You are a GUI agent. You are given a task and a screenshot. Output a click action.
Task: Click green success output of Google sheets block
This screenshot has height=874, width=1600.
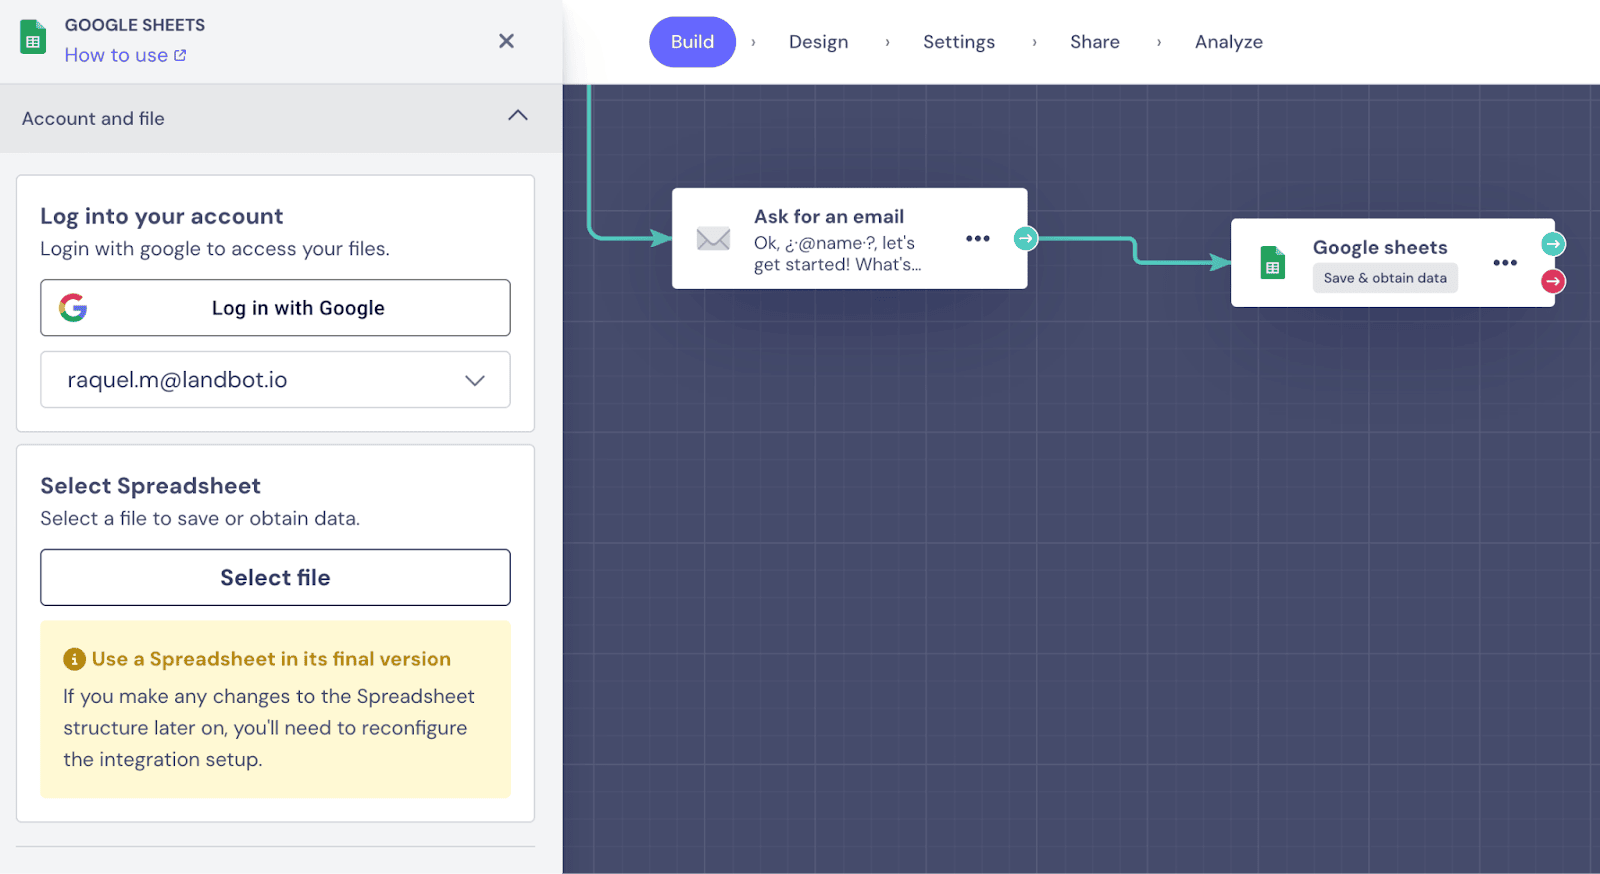(x=1553, y=244)
